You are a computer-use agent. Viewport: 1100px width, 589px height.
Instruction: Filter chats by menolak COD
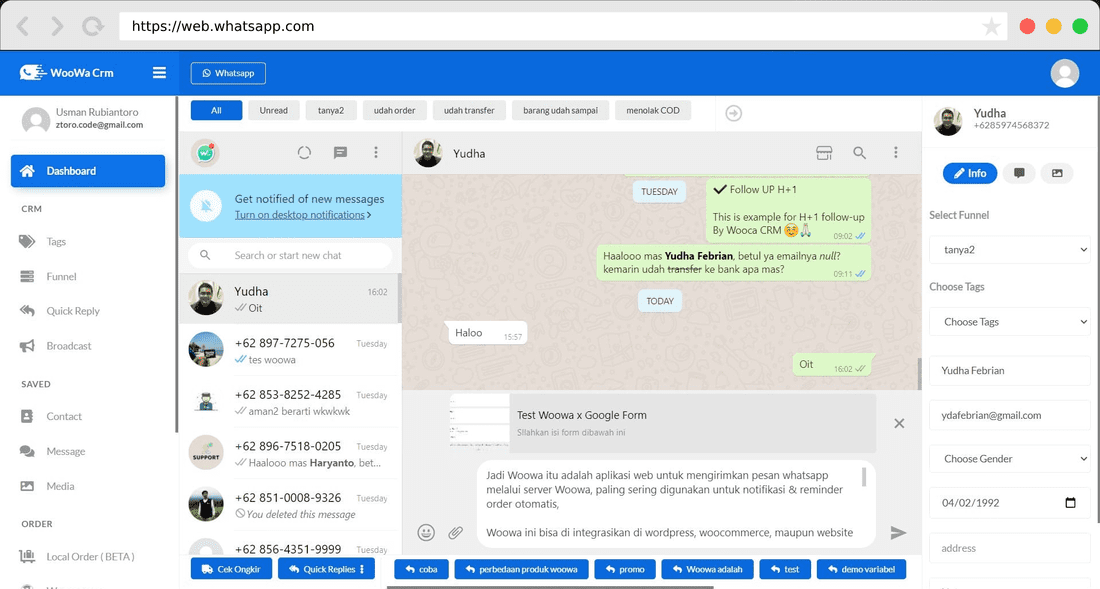click(x=653, y=110)
